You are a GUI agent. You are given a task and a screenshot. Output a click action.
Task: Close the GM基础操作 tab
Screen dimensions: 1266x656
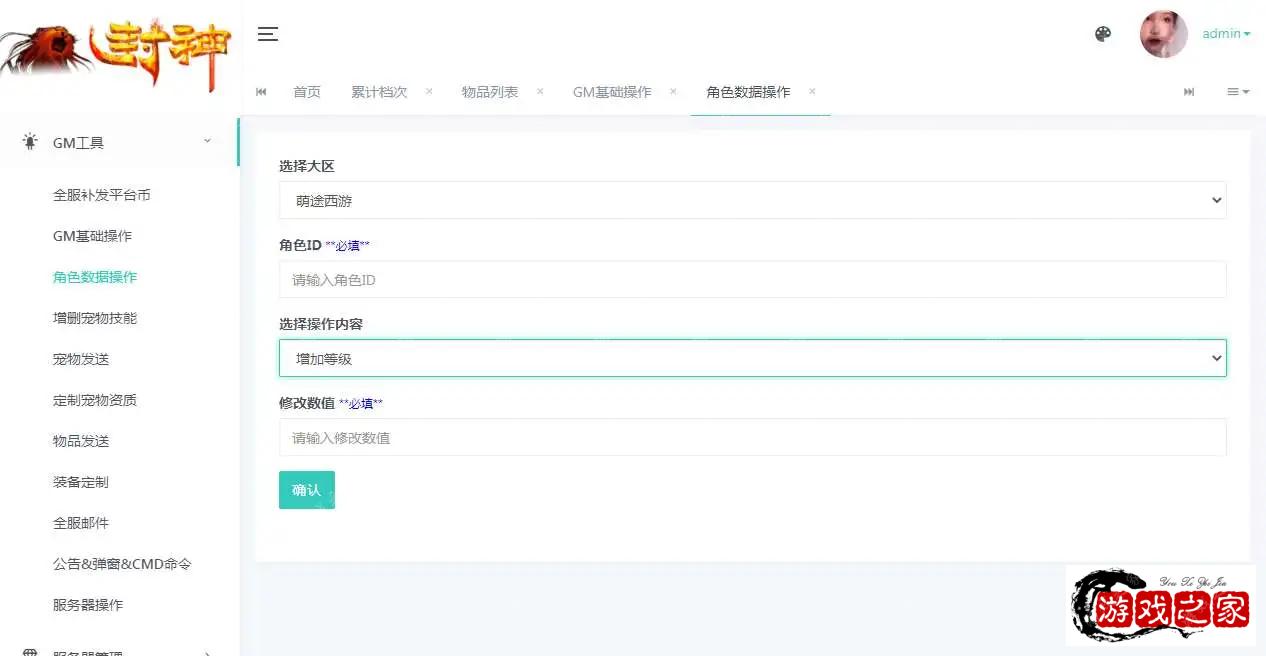[x=673, y=91]
